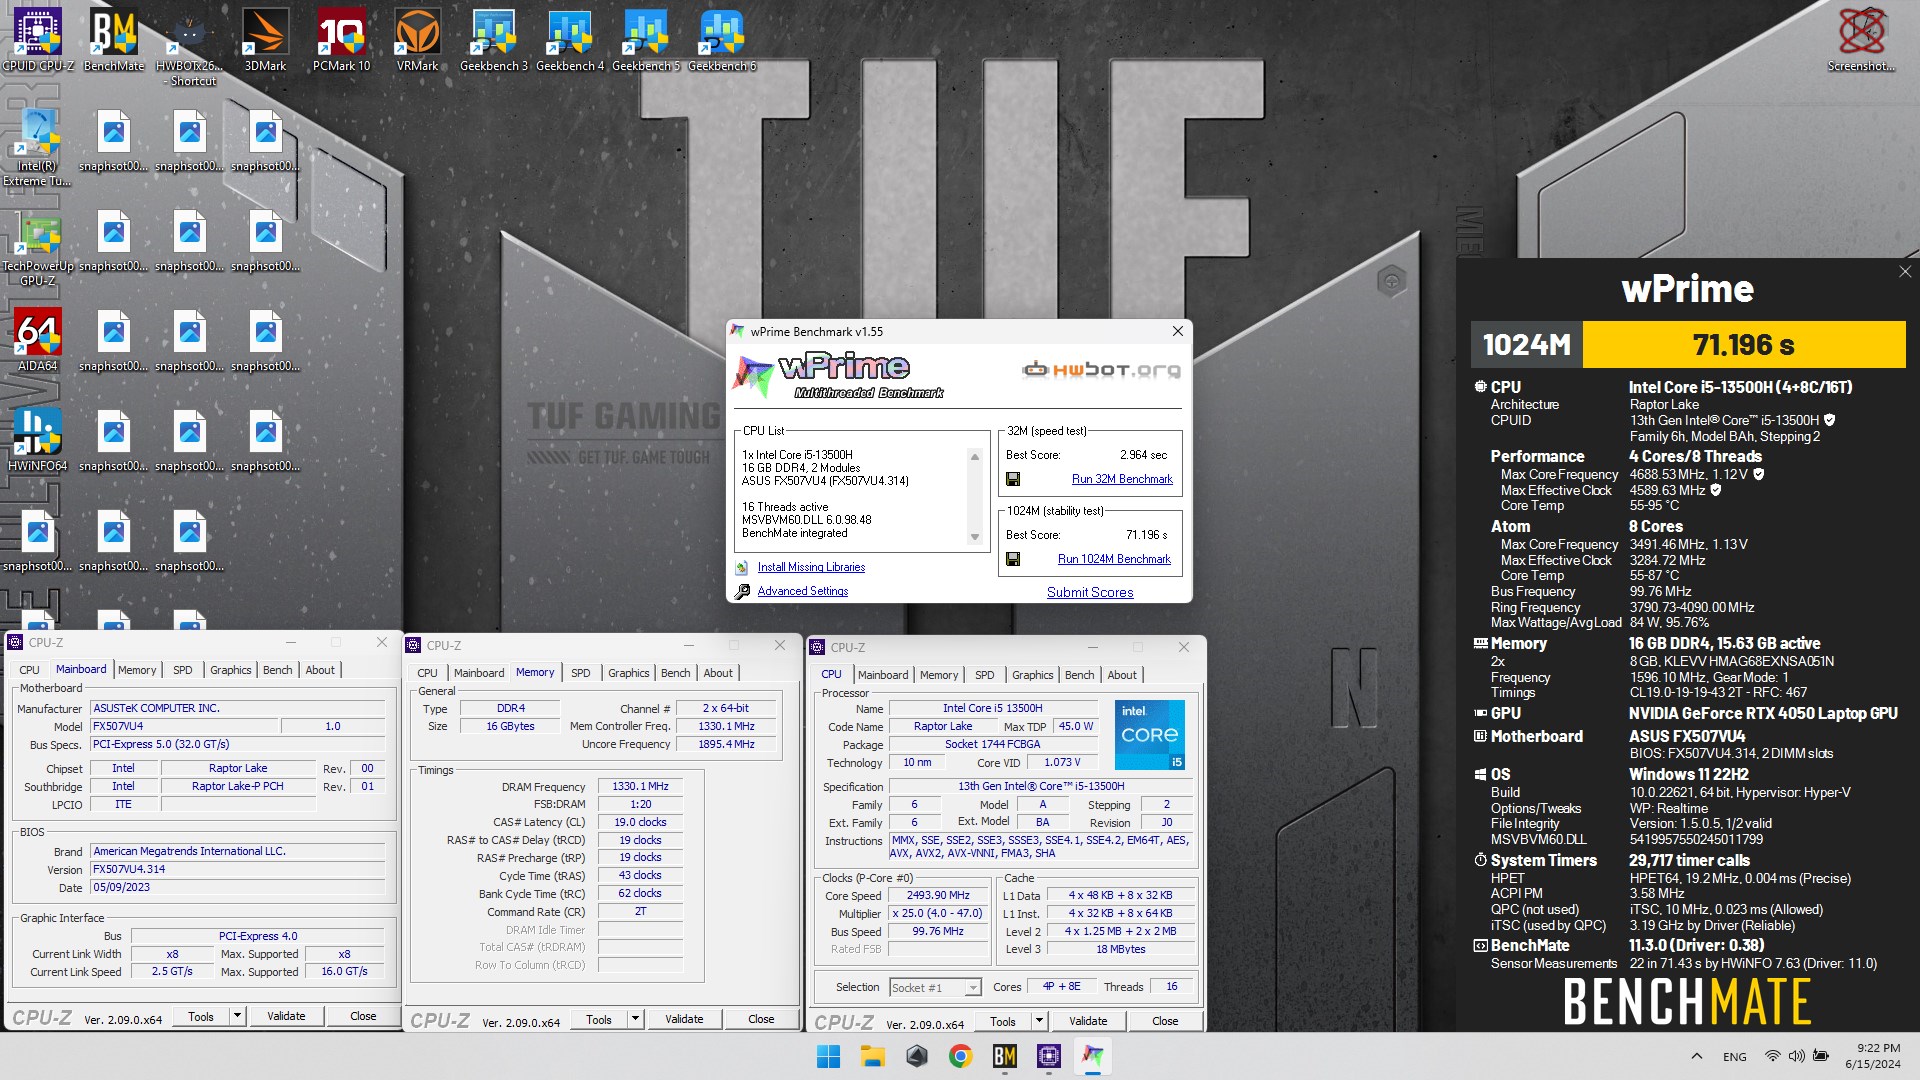Open the Tools dropdown arrow in Memory CPU-Z window
This screenshot has height=1080, width=1920.
coord(635,1019)
